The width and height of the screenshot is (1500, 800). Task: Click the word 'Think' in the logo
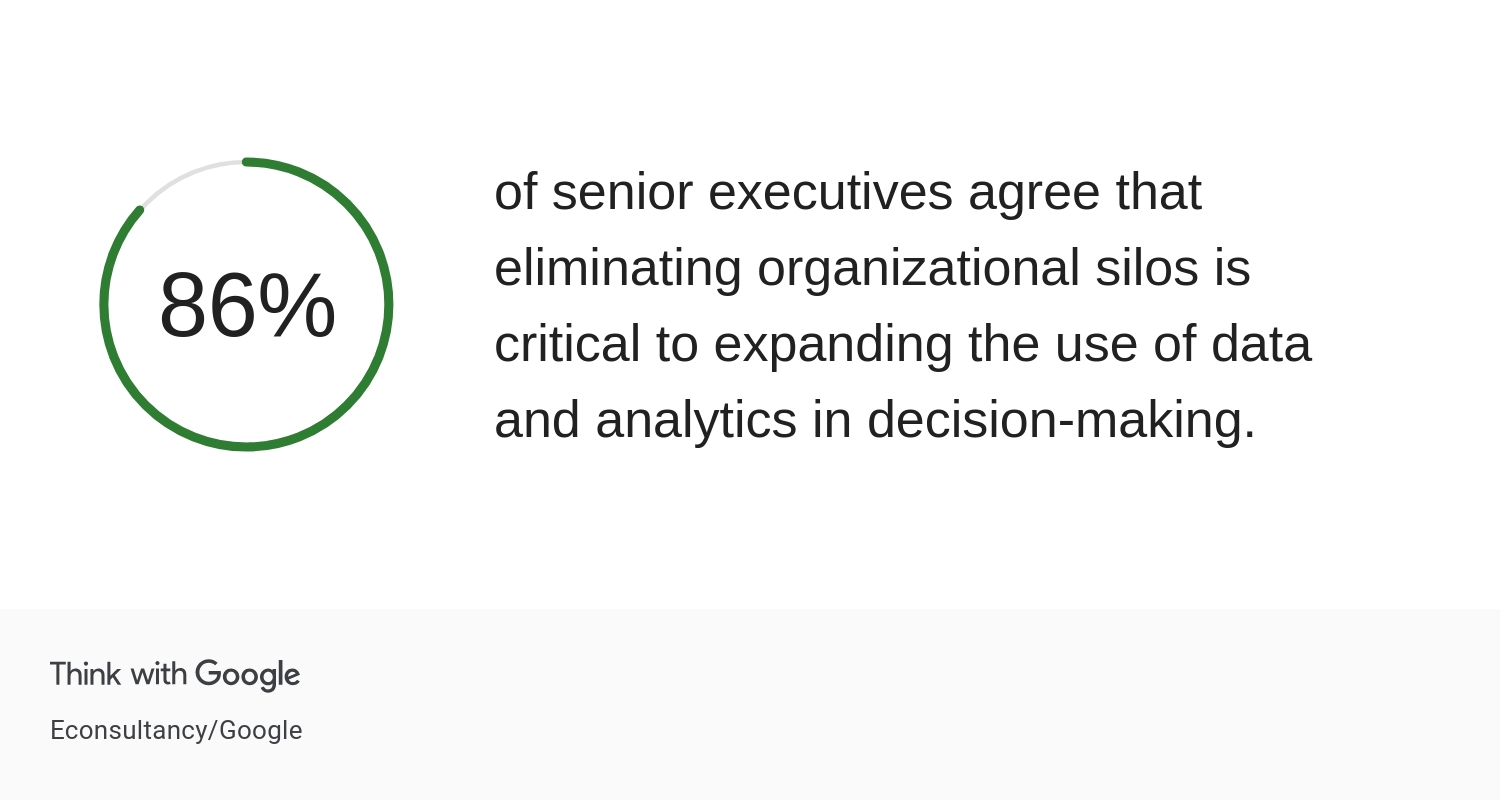tap(86, 674)
